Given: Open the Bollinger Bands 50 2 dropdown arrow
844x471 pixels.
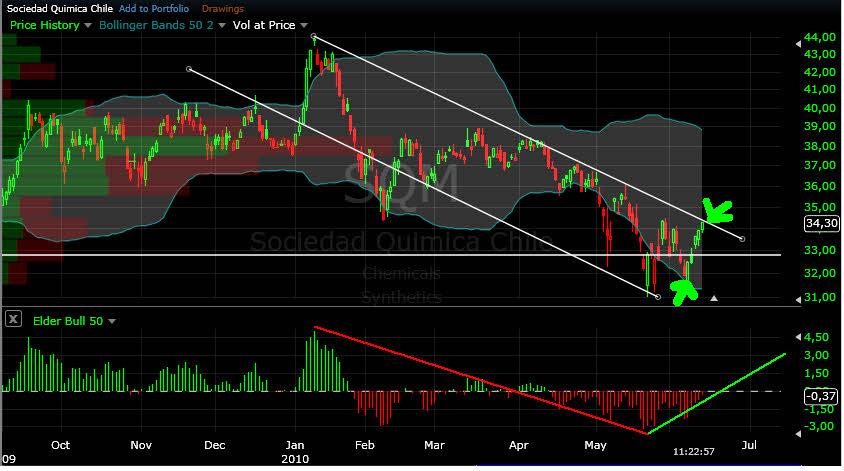Looking at the screenshot, I should point(221,25).
